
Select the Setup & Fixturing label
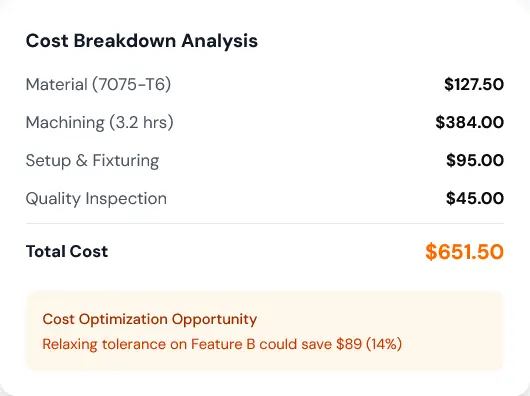(92, 160)
